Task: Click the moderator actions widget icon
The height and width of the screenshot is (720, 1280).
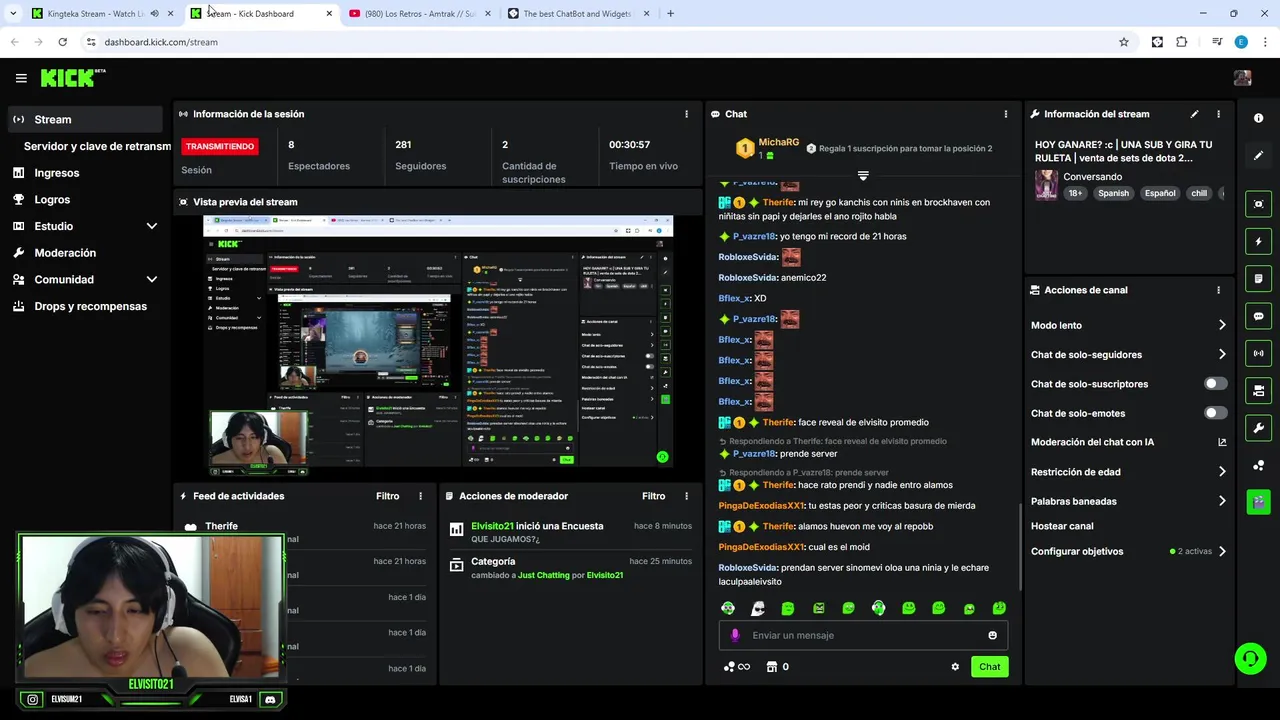Action: coord(1258,390)
